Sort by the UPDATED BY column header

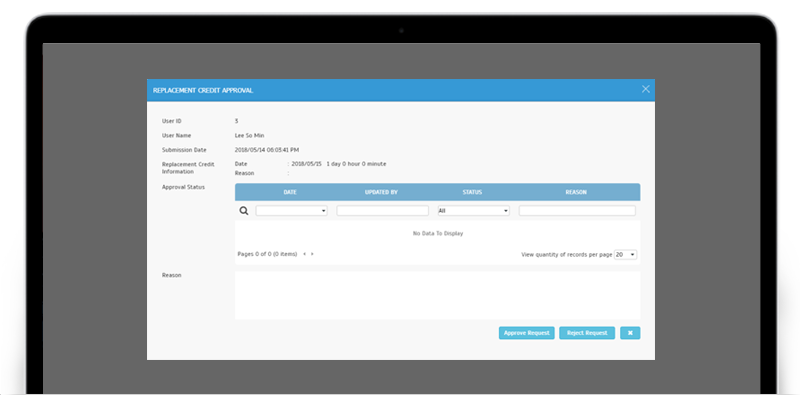pyautogui.click(x=381, y=192)
